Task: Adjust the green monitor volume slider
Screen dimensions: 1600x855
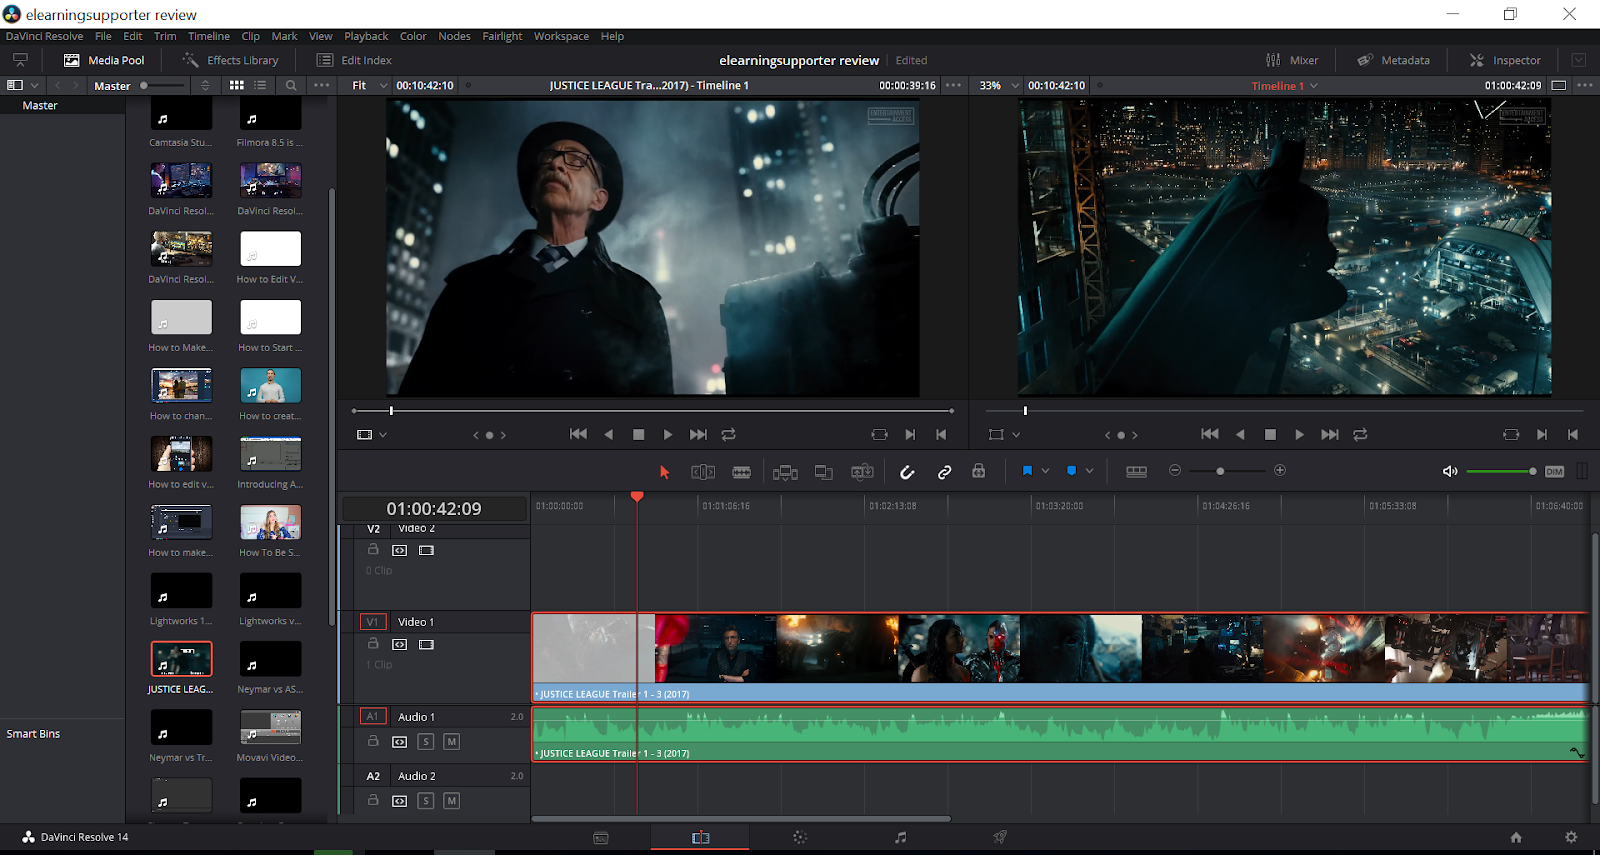Action: pyautogui.click(x=1500, y=471)
